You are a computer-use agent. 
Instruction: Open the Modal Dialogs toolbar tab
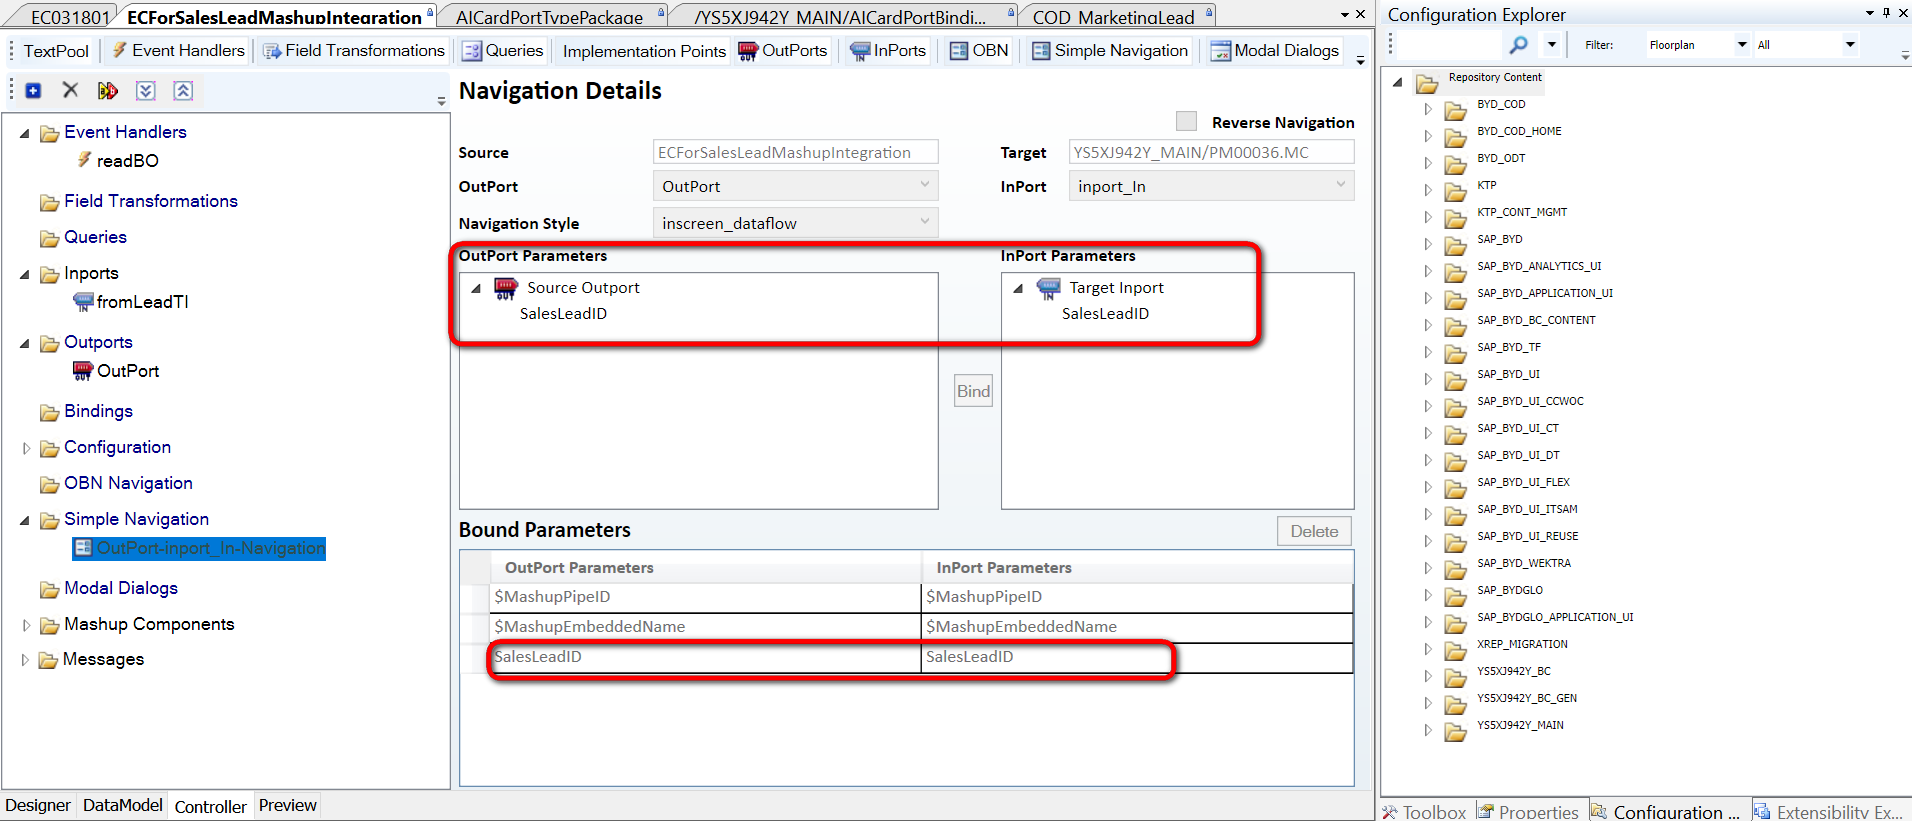[1275, 50]
